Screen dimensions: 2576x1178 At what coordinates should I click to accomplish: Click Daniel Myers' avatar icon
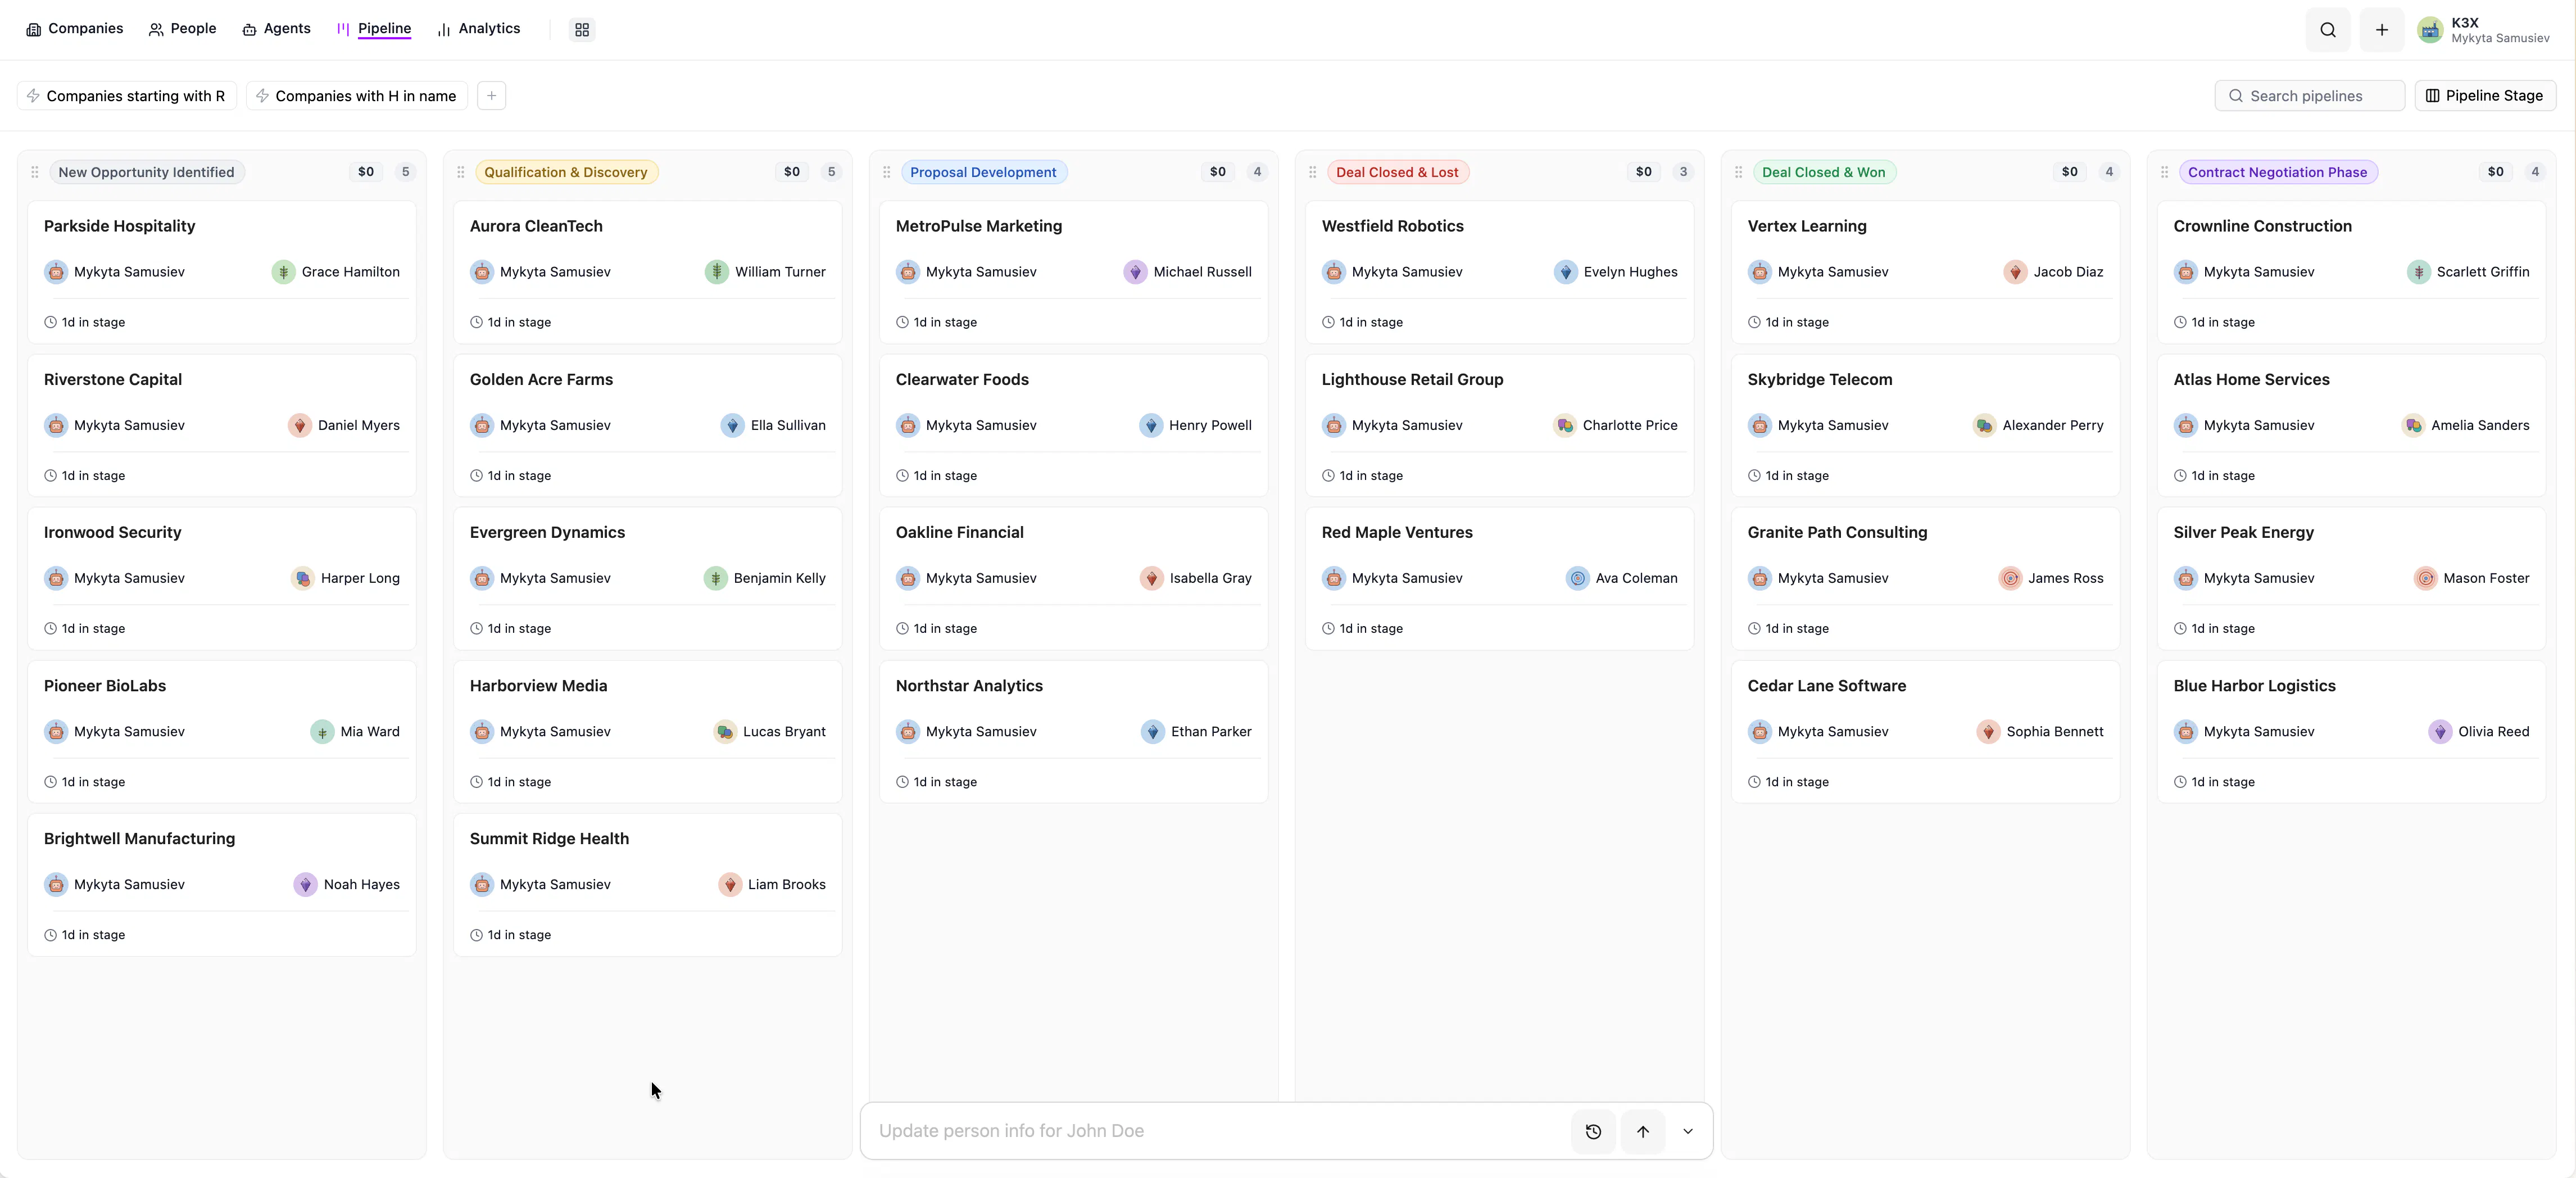coord(300,425)
